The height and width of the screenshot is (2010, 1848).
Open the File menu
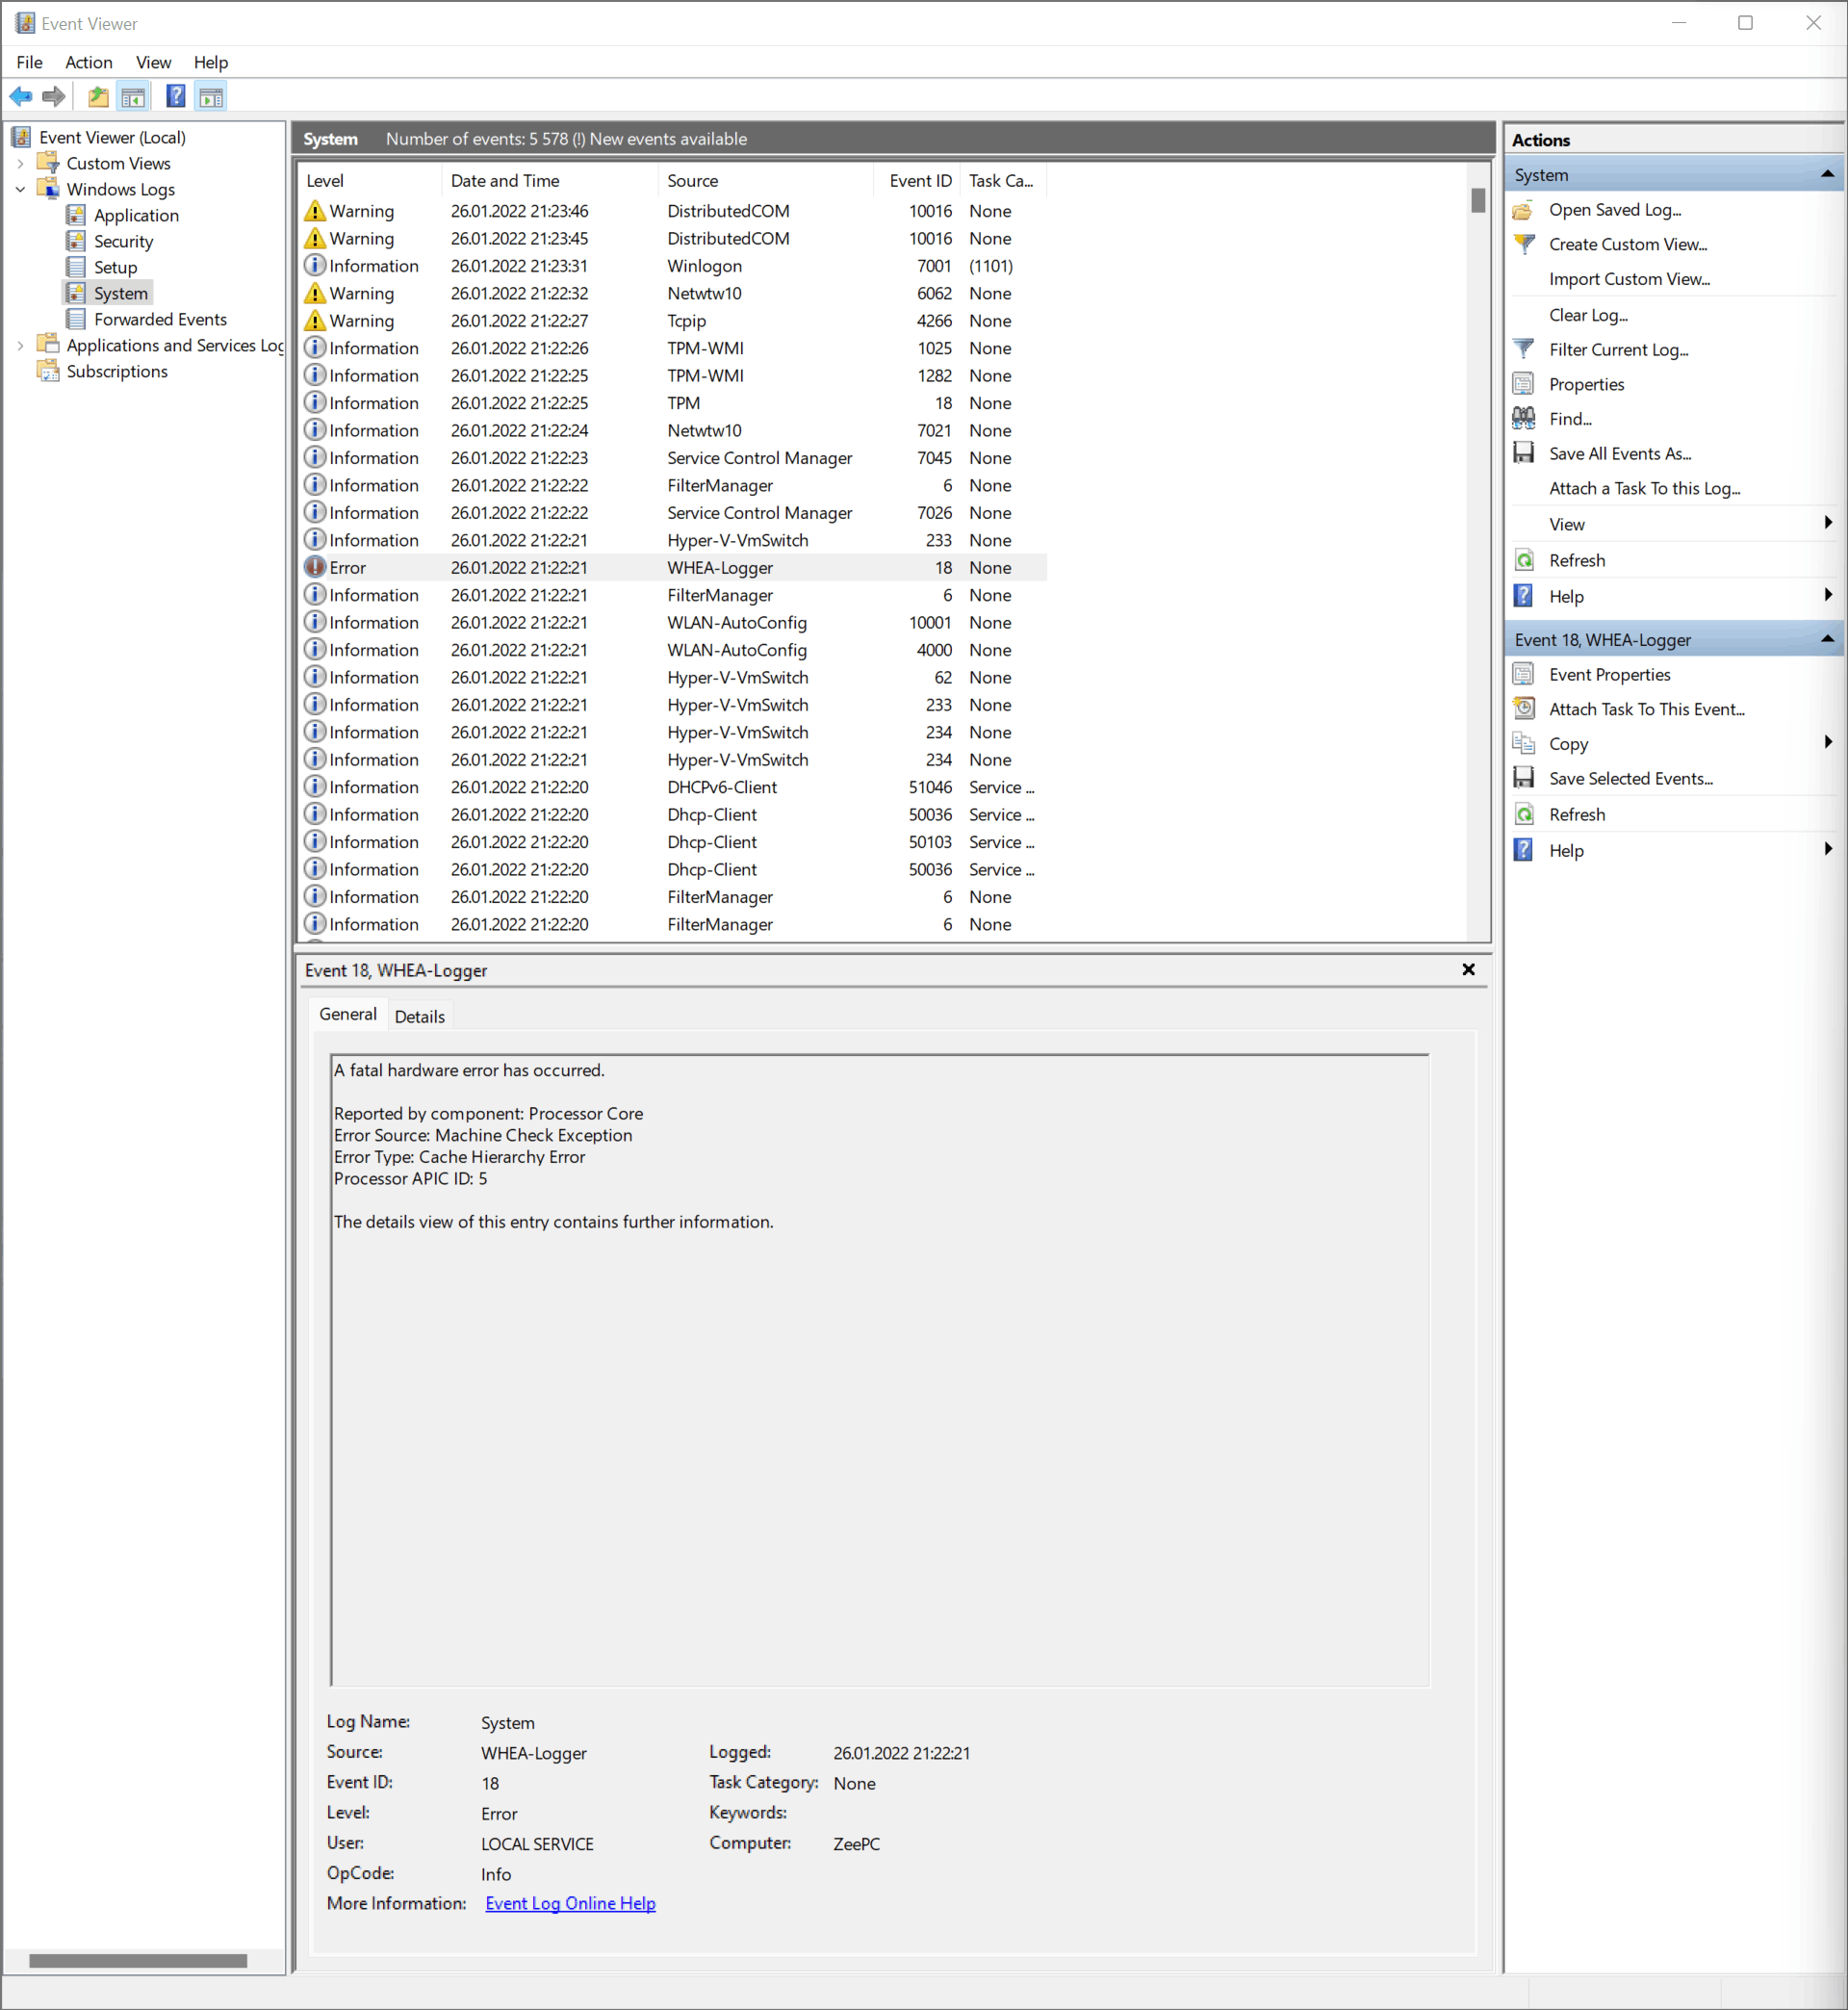coord(30,62)
